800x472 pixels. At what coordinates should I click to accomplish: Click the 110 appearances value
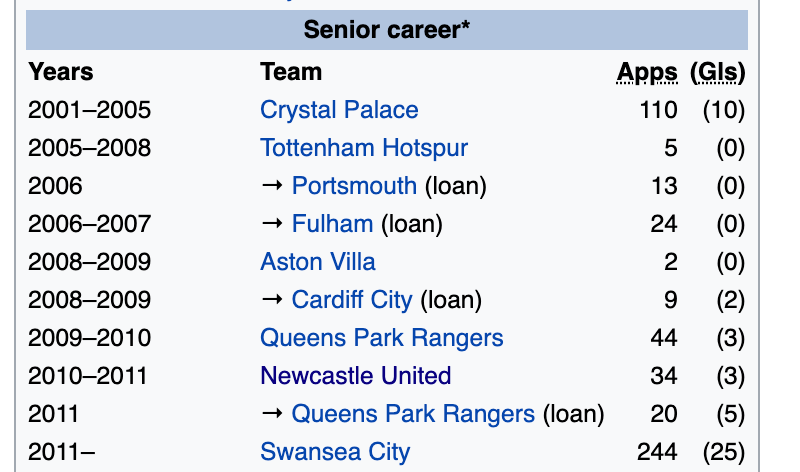tap(658, 110)
